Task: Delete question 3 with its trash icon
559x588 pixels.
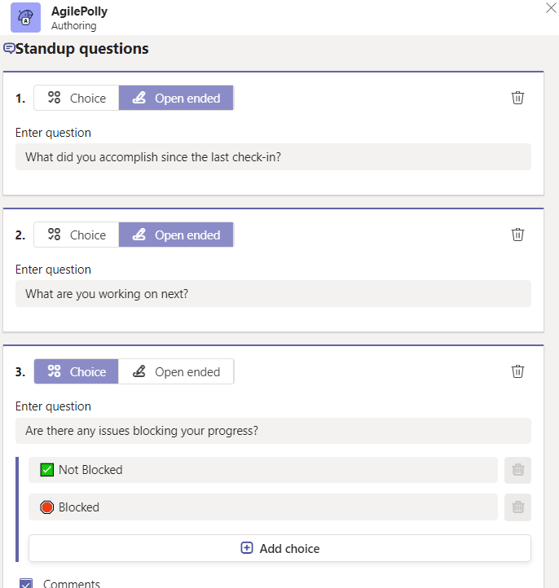Action: click(x=517, y=371)
